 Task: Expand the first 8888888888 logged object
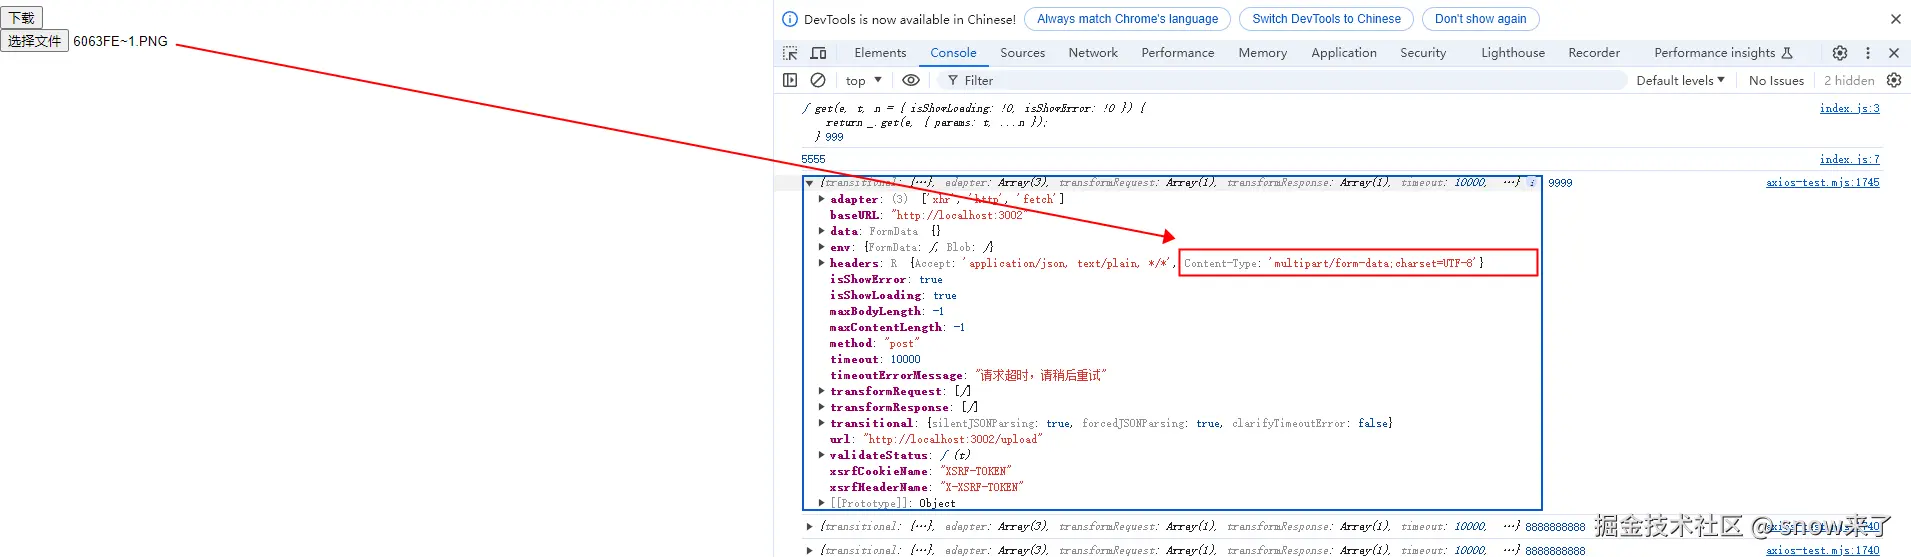coord(809,526)
